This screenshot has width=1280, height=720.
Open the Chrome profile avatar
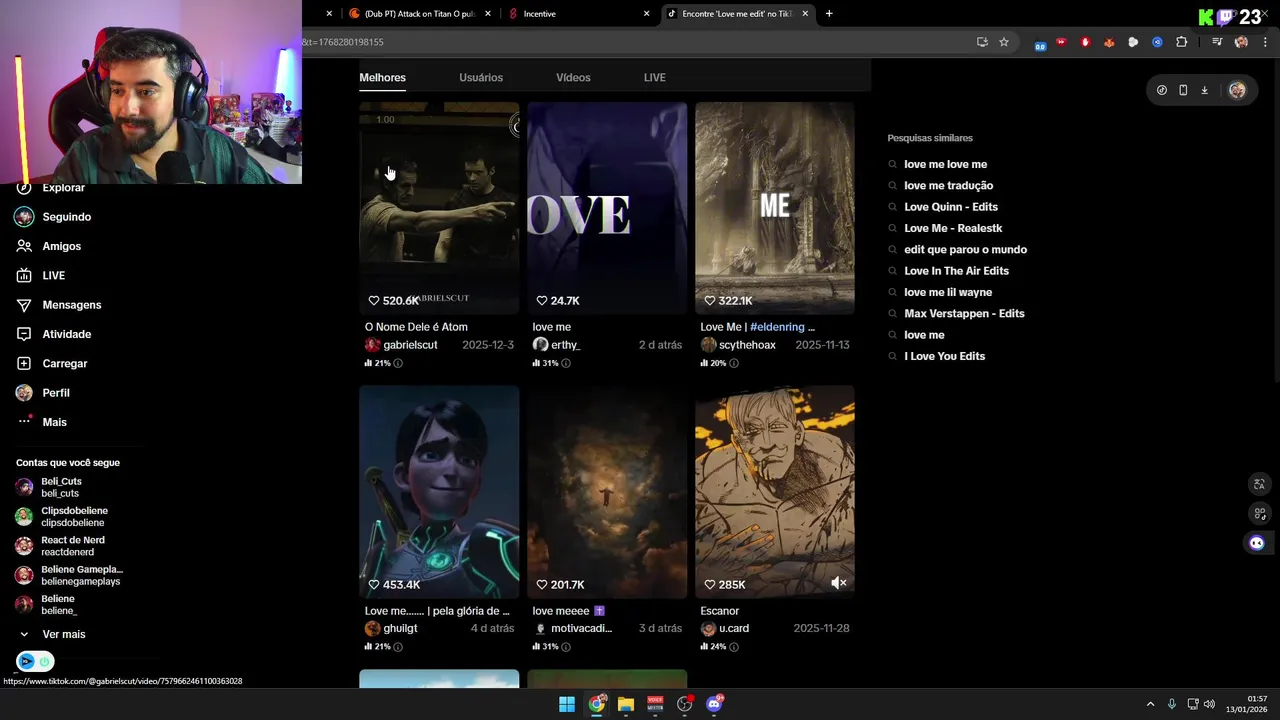[1241, 42]
